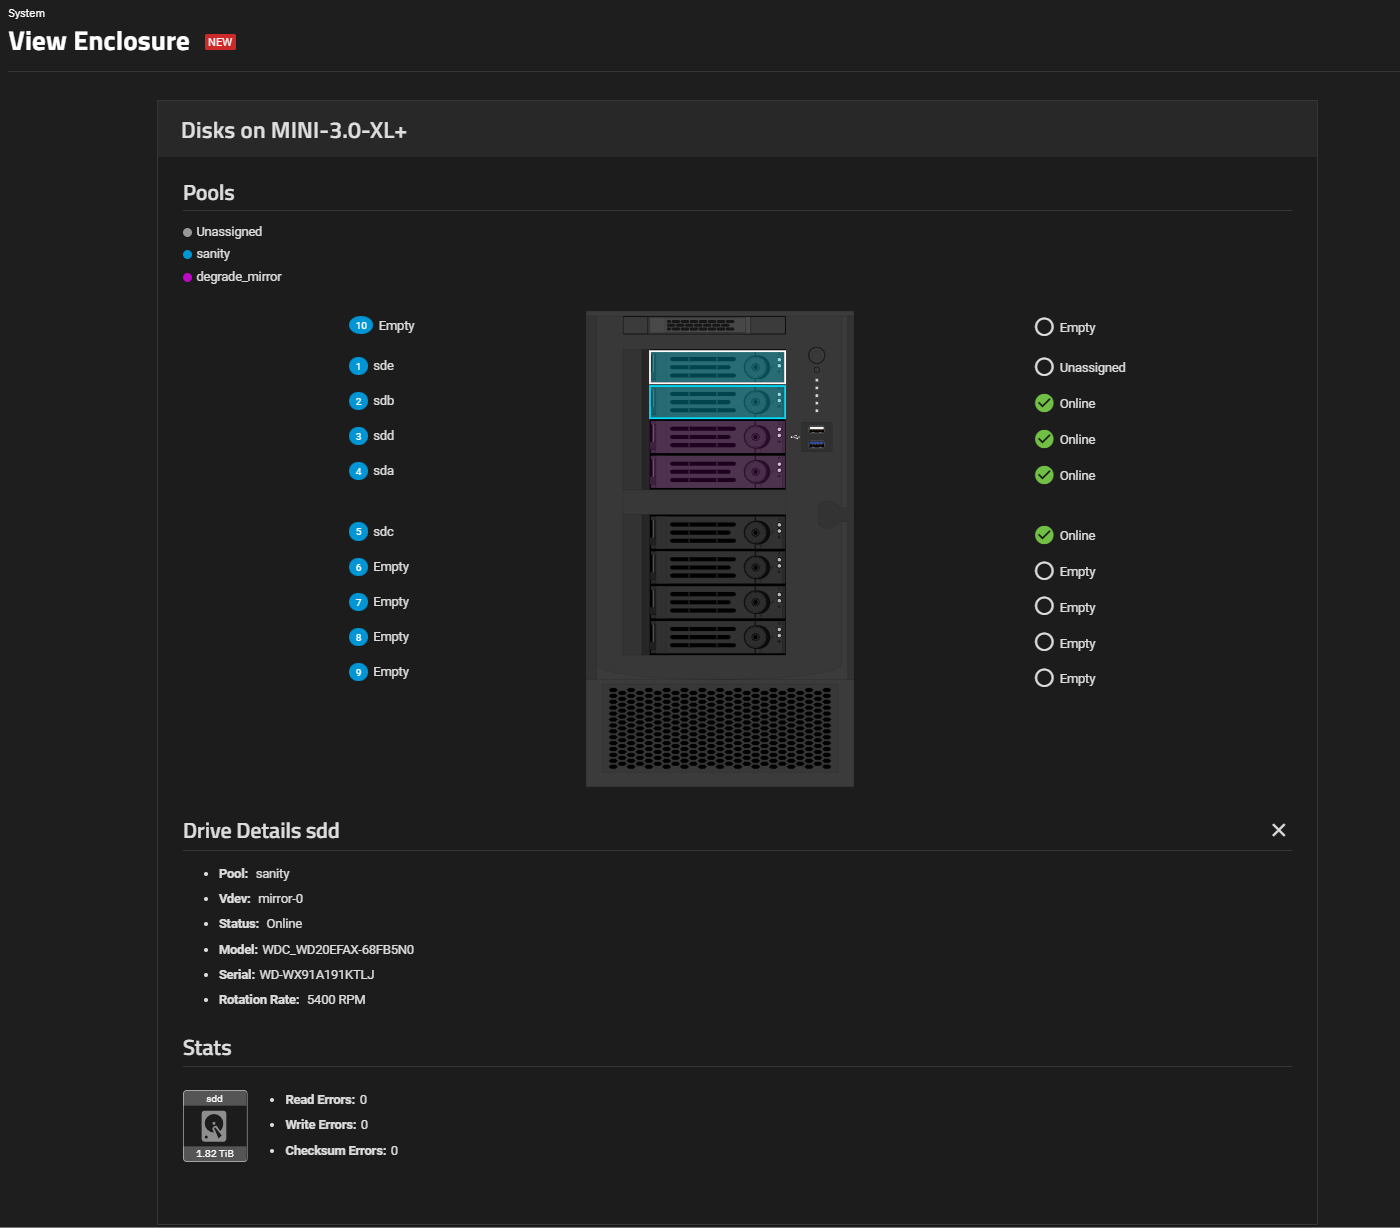The height and width of the screenshot is (1228, 1400).
Task: Click slot 9 Empty badge
Action: pyautogui.click(x=358, y=672)
